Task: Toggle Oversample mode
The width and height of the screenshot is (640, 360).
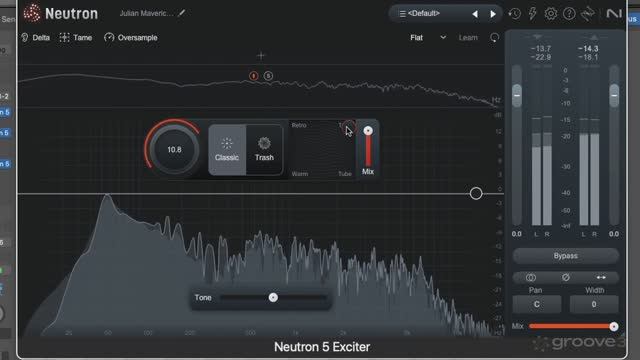Action: pos(131,38)
